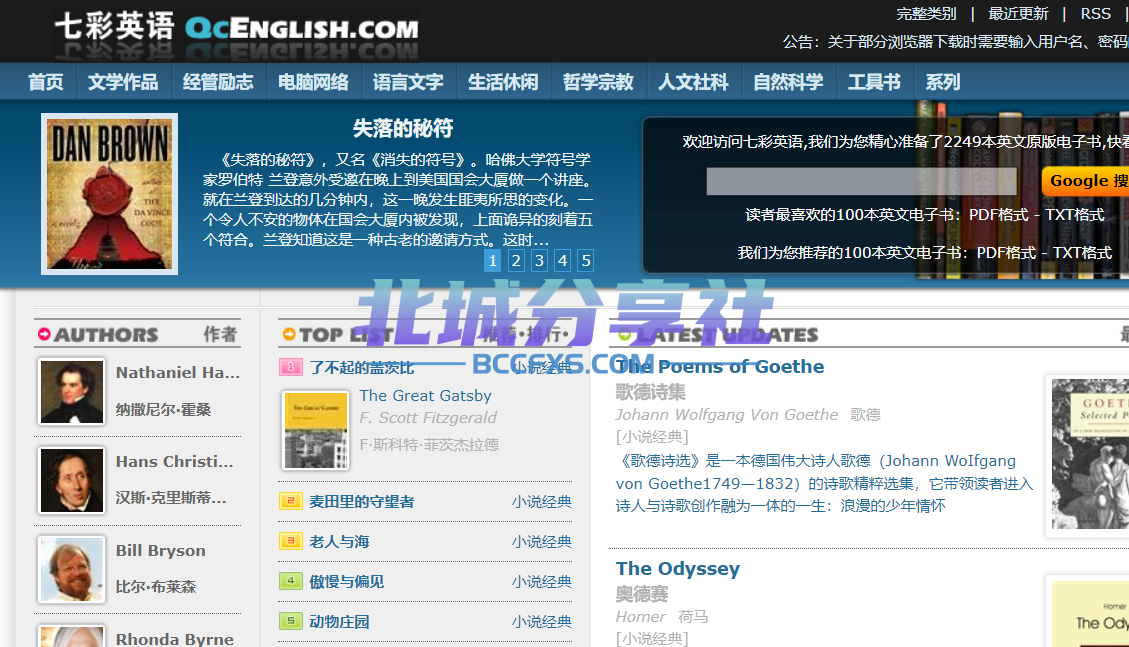Open the 语言文字 category

pos(408,82)
